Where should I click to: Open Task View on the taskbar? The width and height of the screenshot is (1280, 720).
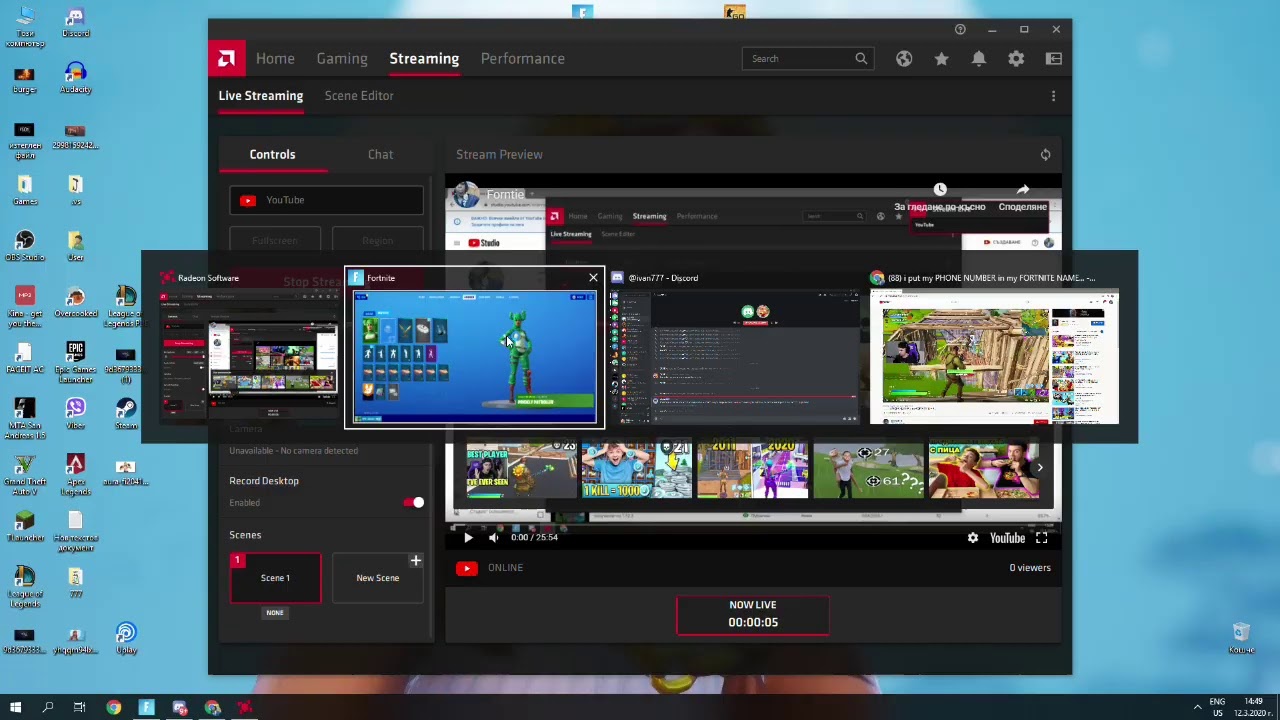(79, 707)
